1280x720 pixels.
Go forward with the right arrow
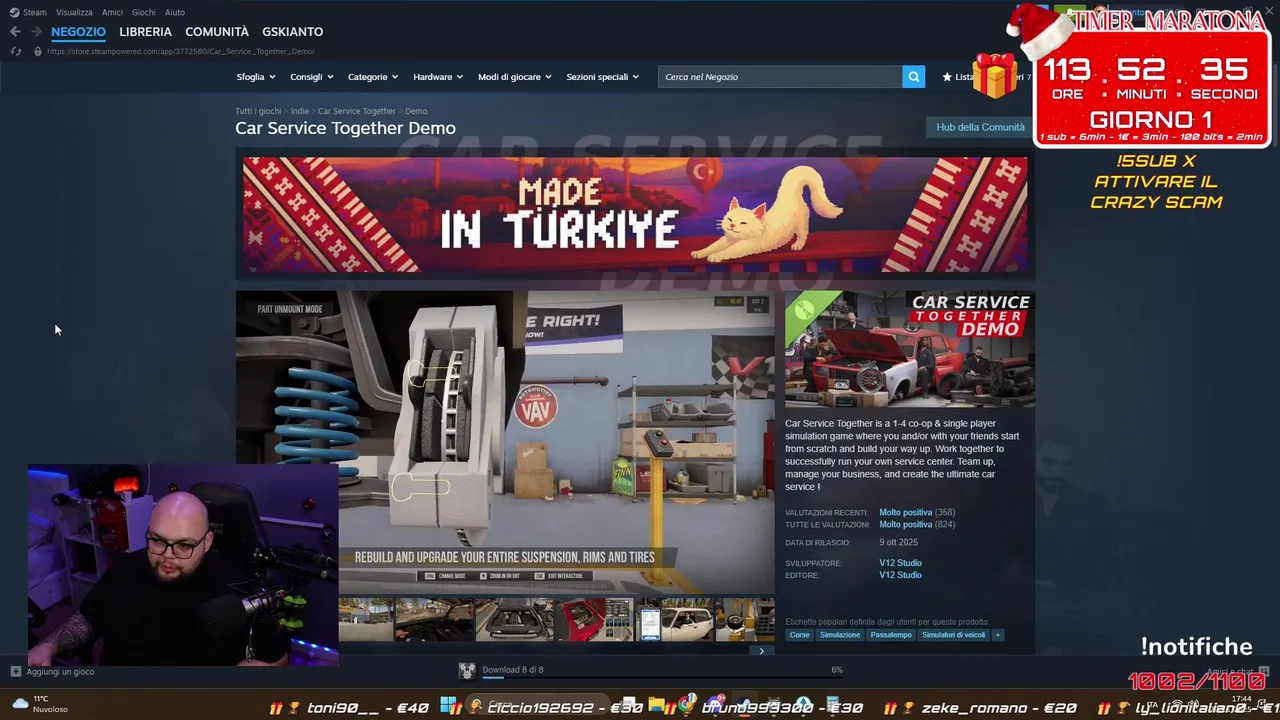click(x=36, y=32)
